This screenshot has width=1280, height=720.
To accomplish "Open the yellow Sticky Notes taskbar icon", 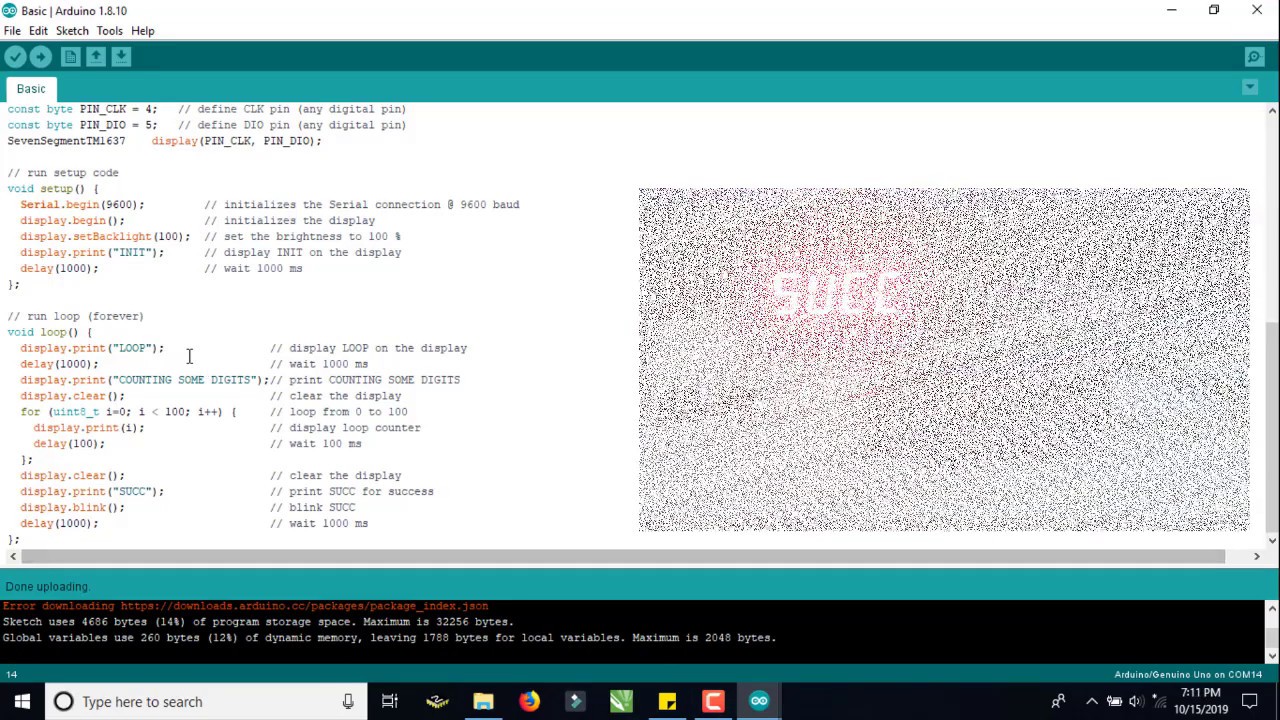I will pyautogui.click(x=667, y=702).
